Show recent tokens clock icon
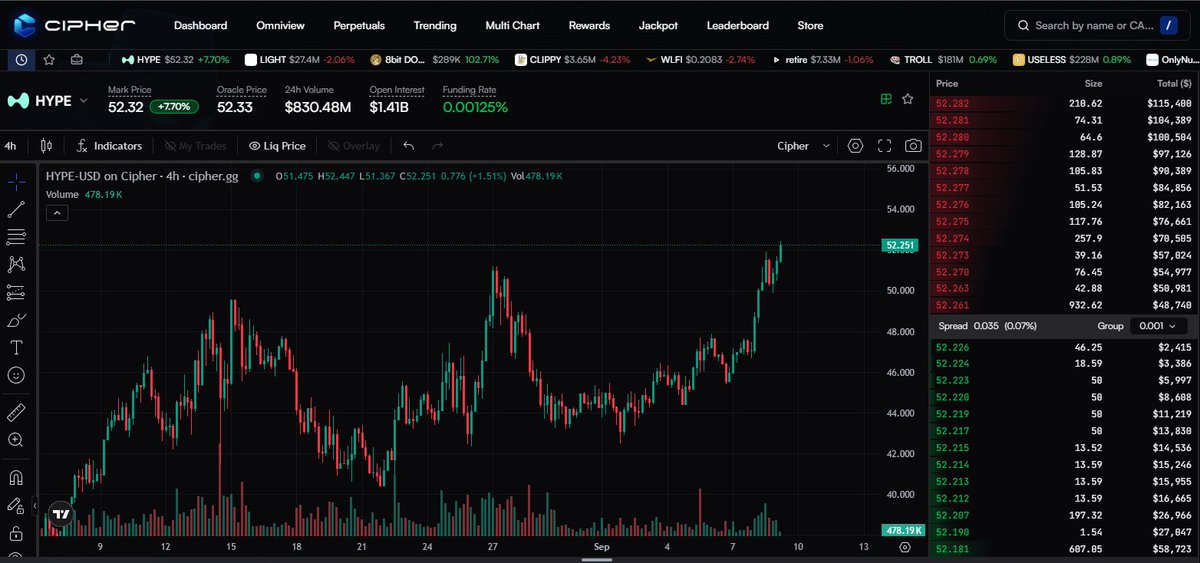Image resolution: width=1200 pixels, height=563 pixels. click(21, 59)
